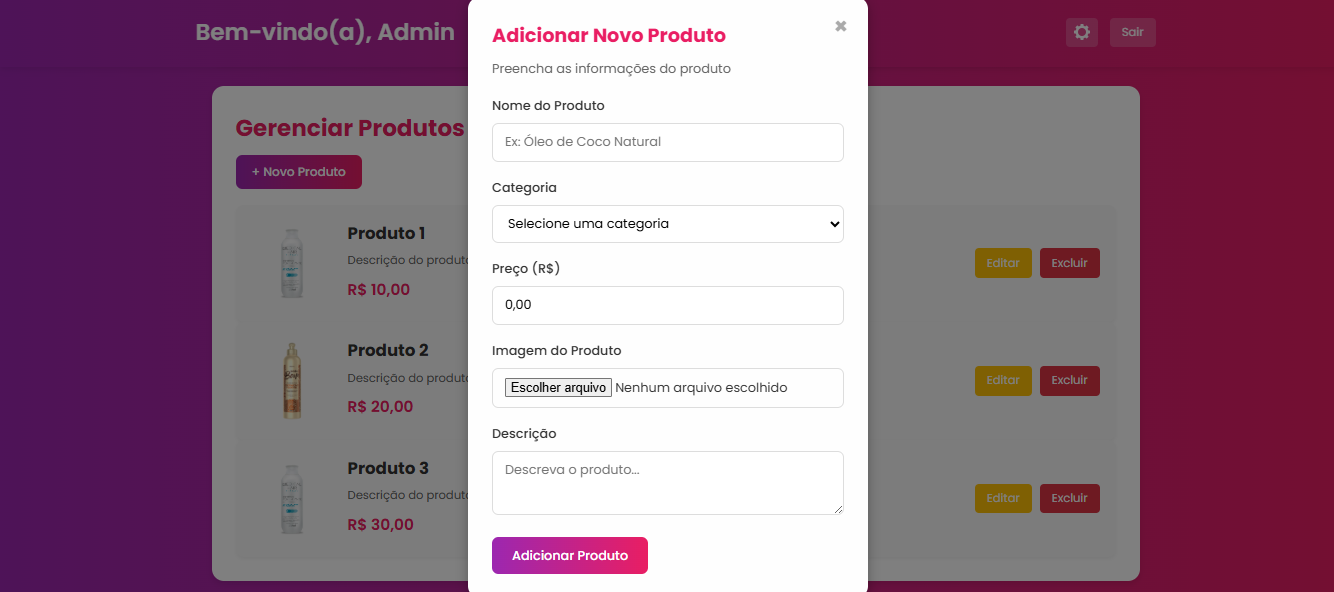Click the + Novo Produto button

[x=298, y=171]
